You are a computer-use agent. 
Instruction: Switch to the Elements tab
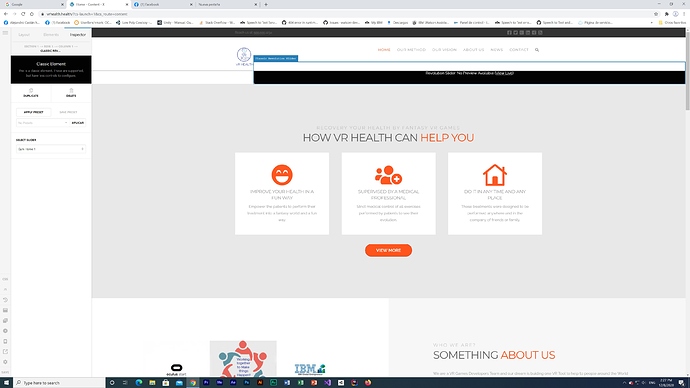[51, 34]
